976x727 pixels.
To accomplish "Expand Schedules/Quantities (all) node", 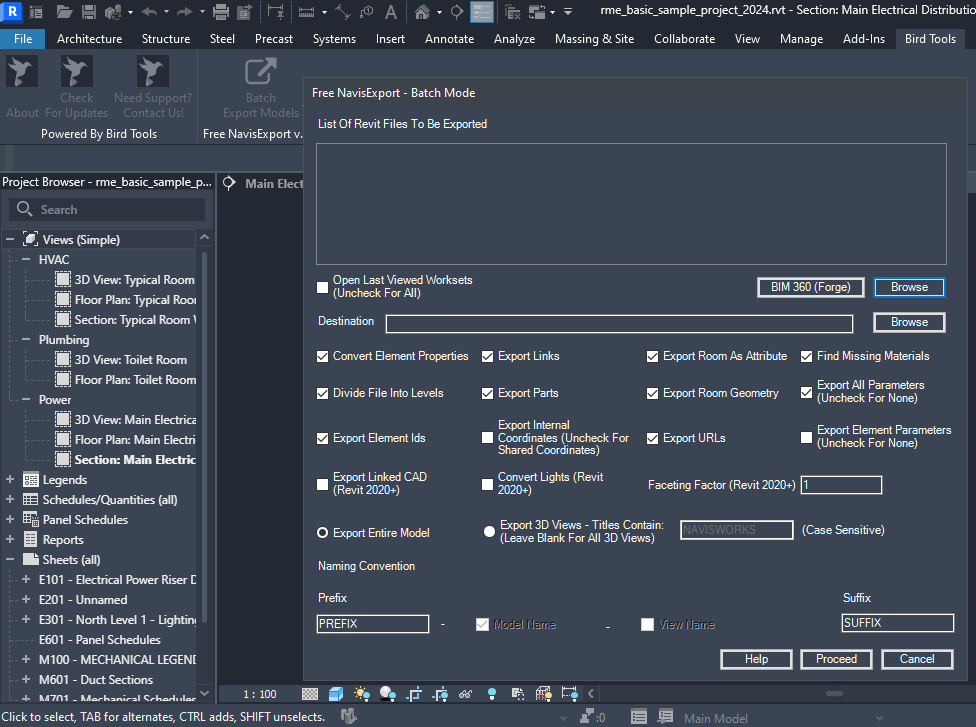I will [x=10, y=500].
